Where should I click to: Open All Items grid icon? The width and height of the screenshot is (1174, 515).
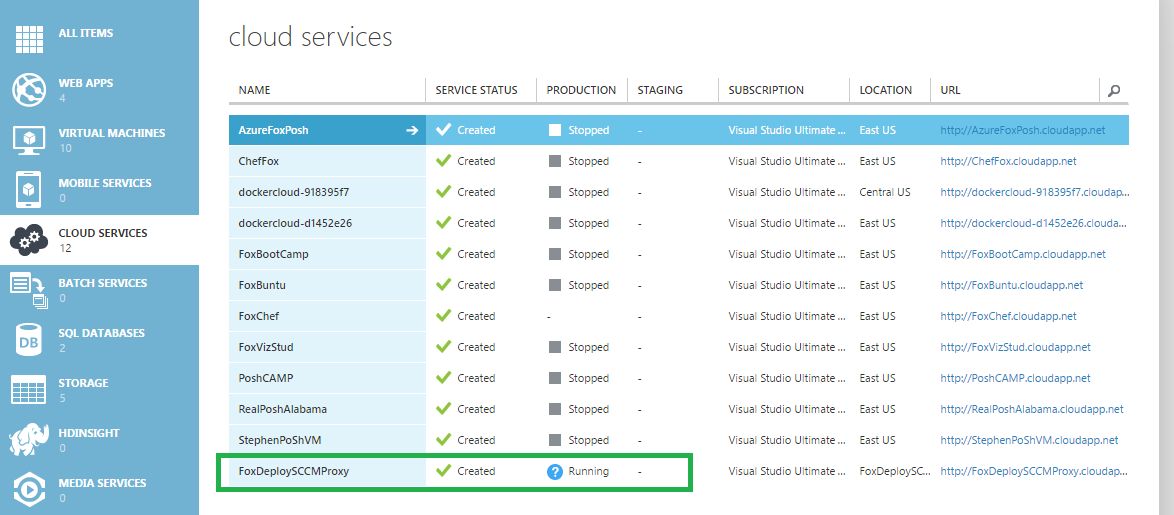click(30, 40)
